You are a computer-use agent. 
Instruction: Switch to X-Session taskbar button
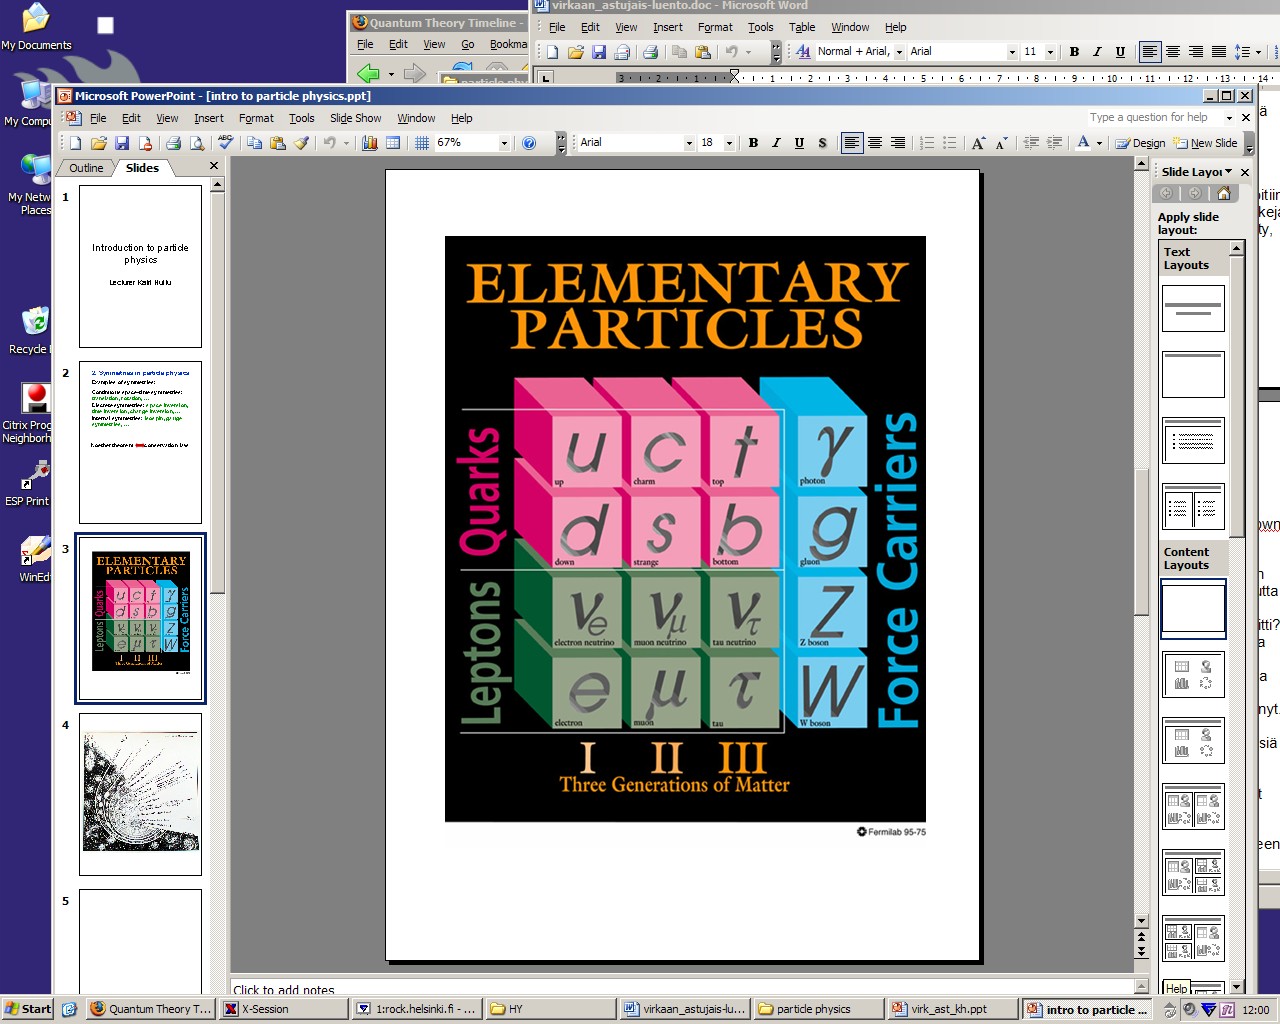click(x=283, y=1009)
